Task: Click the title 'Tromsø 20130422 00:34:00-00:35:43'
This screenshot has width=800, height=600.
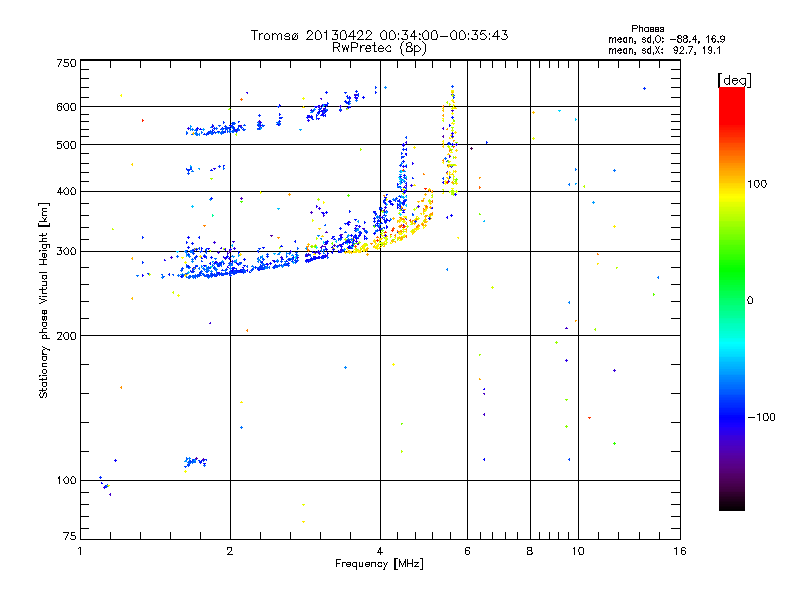Action: 379,35
